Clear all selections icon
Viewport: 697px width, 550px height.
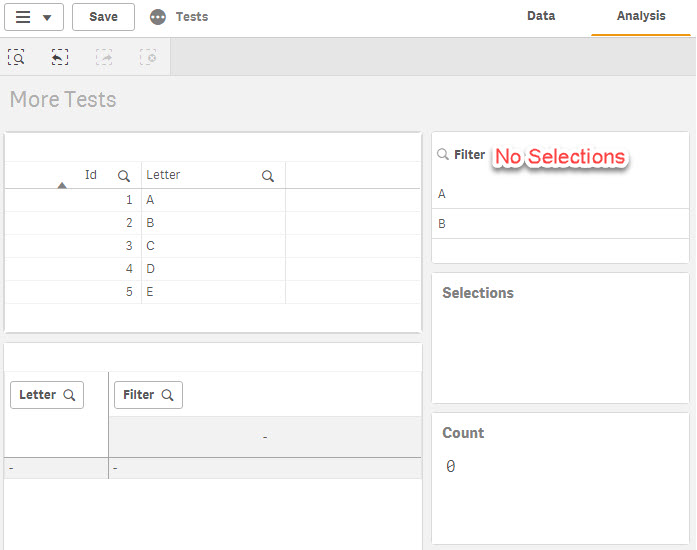[x=148, y=57]
